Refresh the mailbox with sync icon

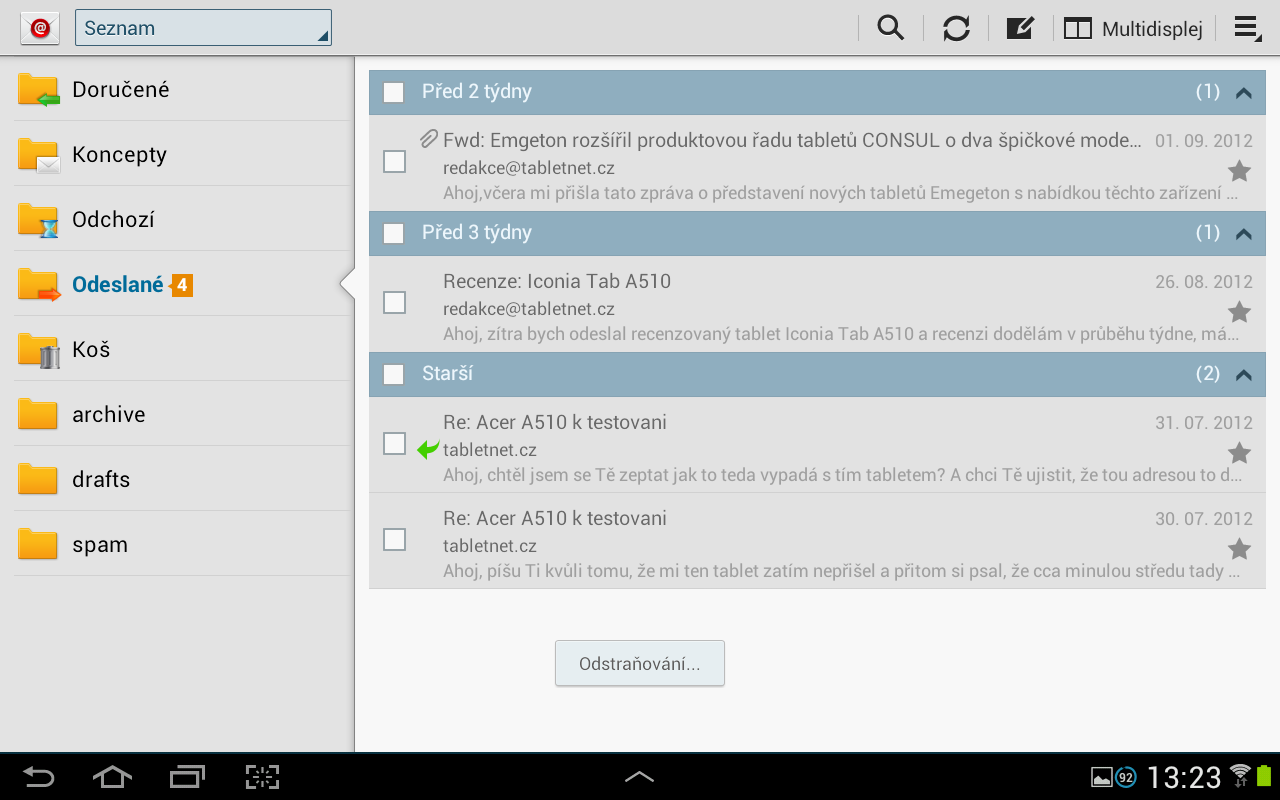956,28
